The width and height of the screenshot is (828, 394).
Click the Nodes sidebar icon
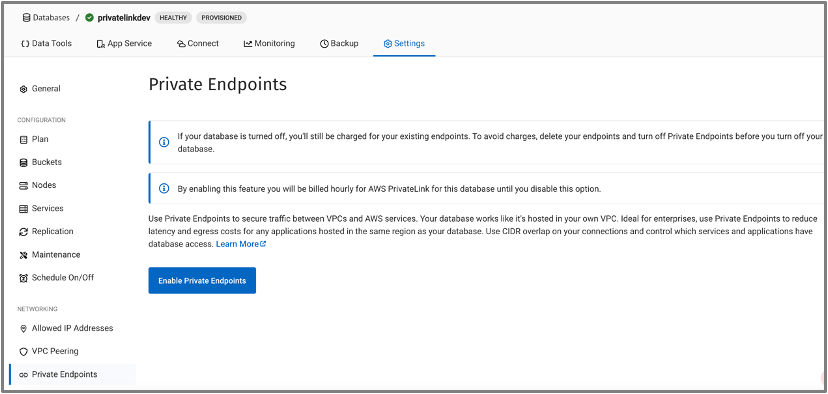coord(23,186)
